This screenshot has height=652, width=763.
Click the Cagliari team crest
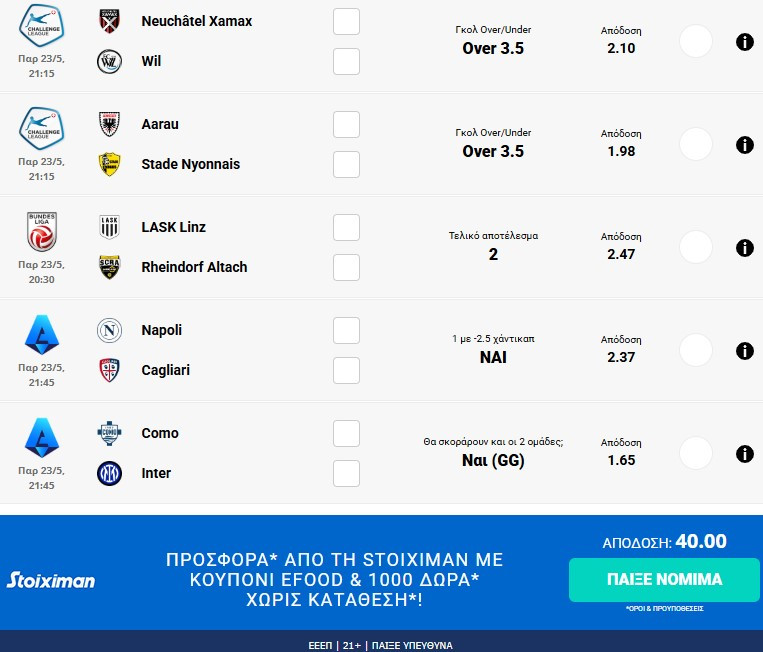pos(109,370)
